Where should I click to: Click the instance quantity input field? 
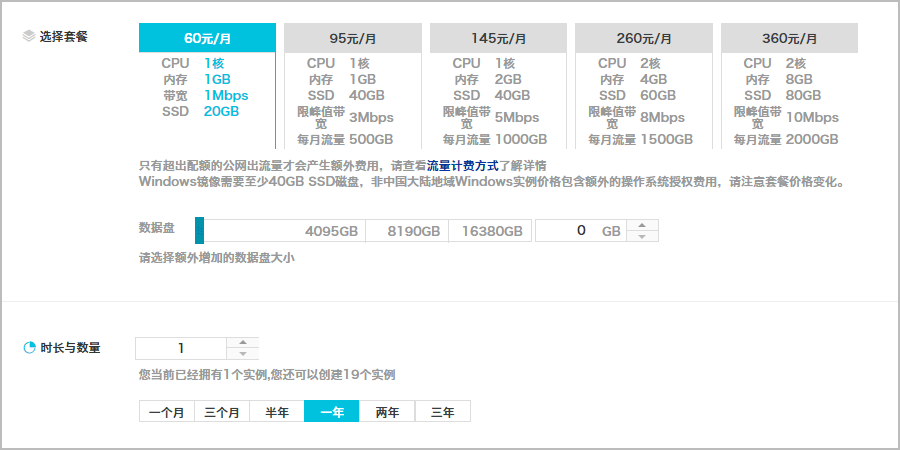click(x=181, y=348)
